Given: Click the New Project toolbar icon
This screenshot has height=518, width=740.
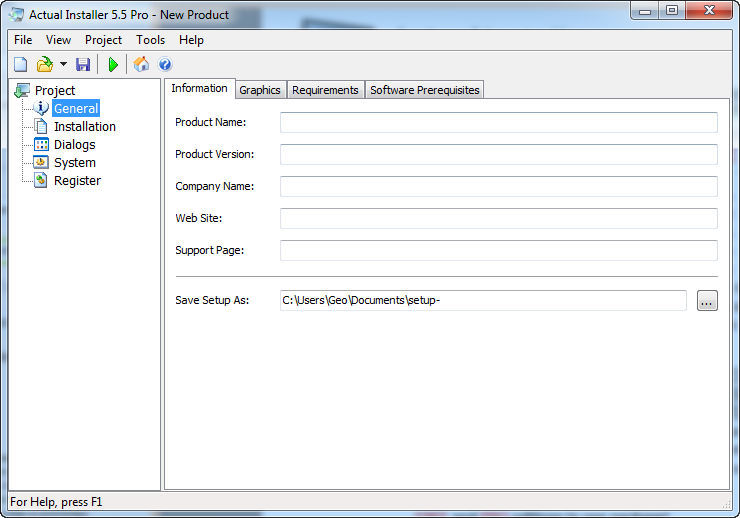Looking at the screenshot, I should click(x=21, y=64).
